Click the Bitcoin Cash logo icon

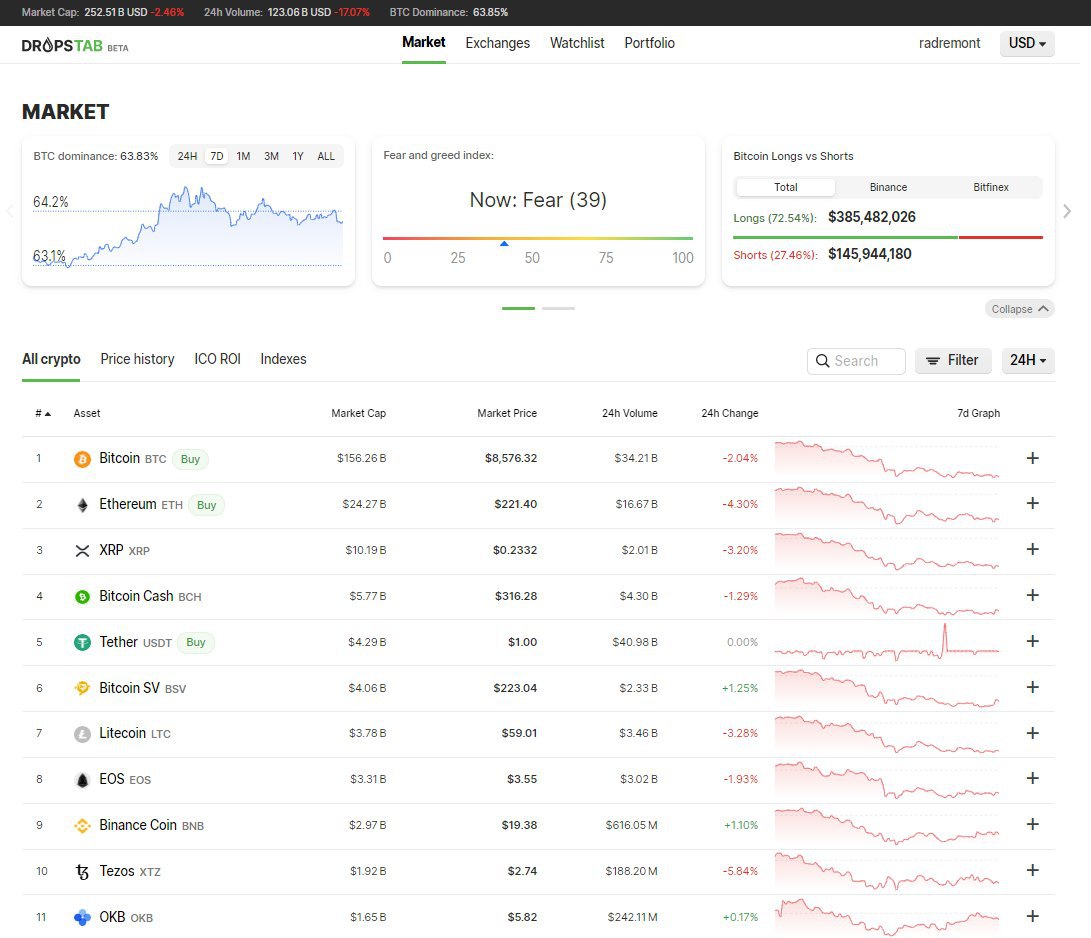pos(82,597)
